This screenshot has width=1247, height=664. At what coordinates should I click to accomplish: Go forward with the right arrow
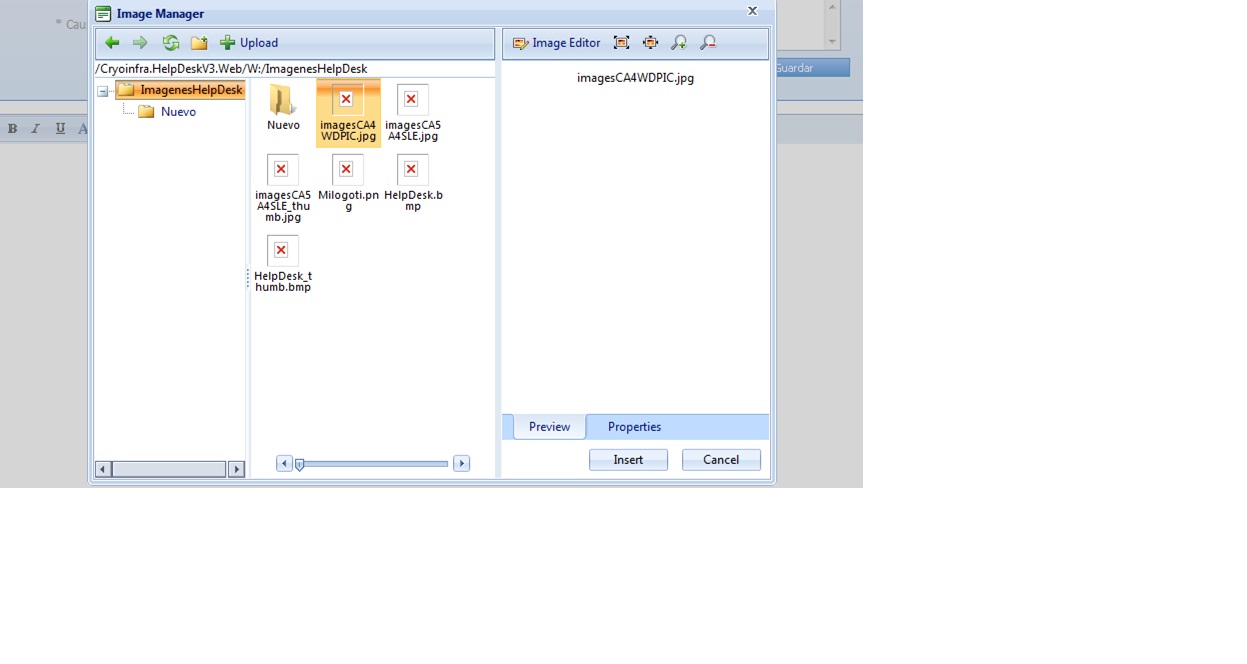click(x=140, y=43)
